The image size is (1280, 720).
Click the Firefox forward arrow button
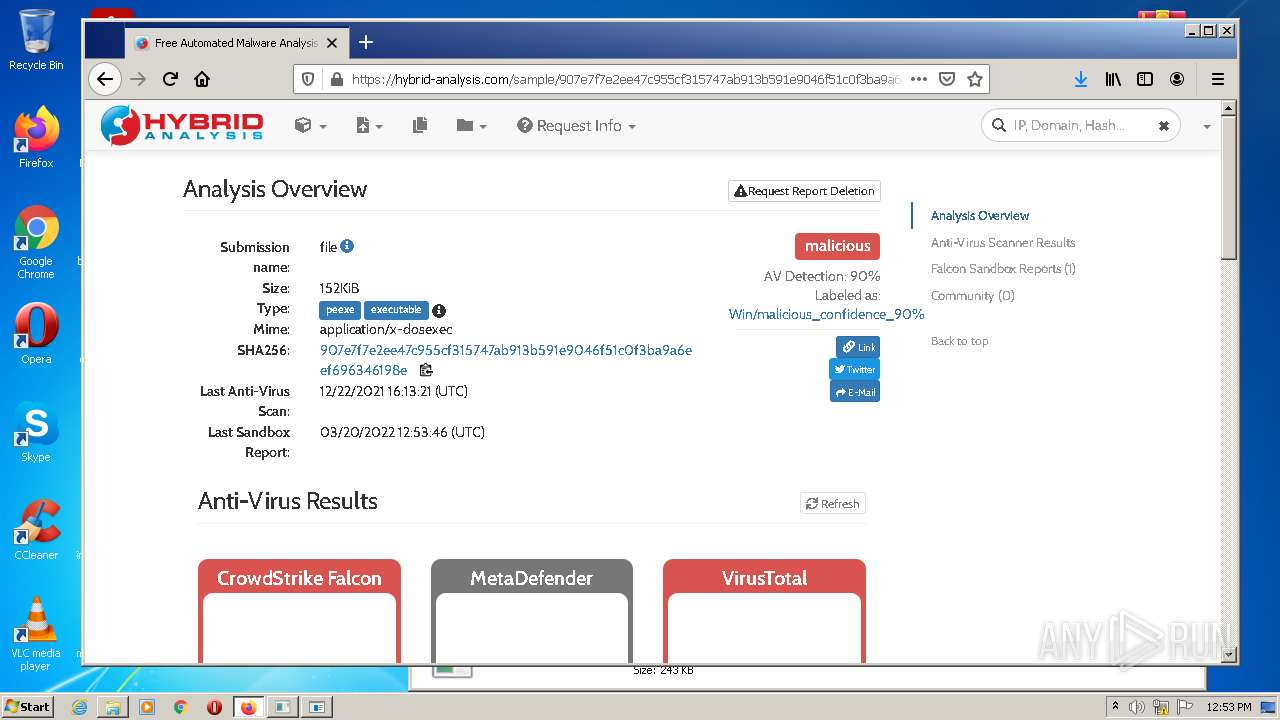coord(138,79)
